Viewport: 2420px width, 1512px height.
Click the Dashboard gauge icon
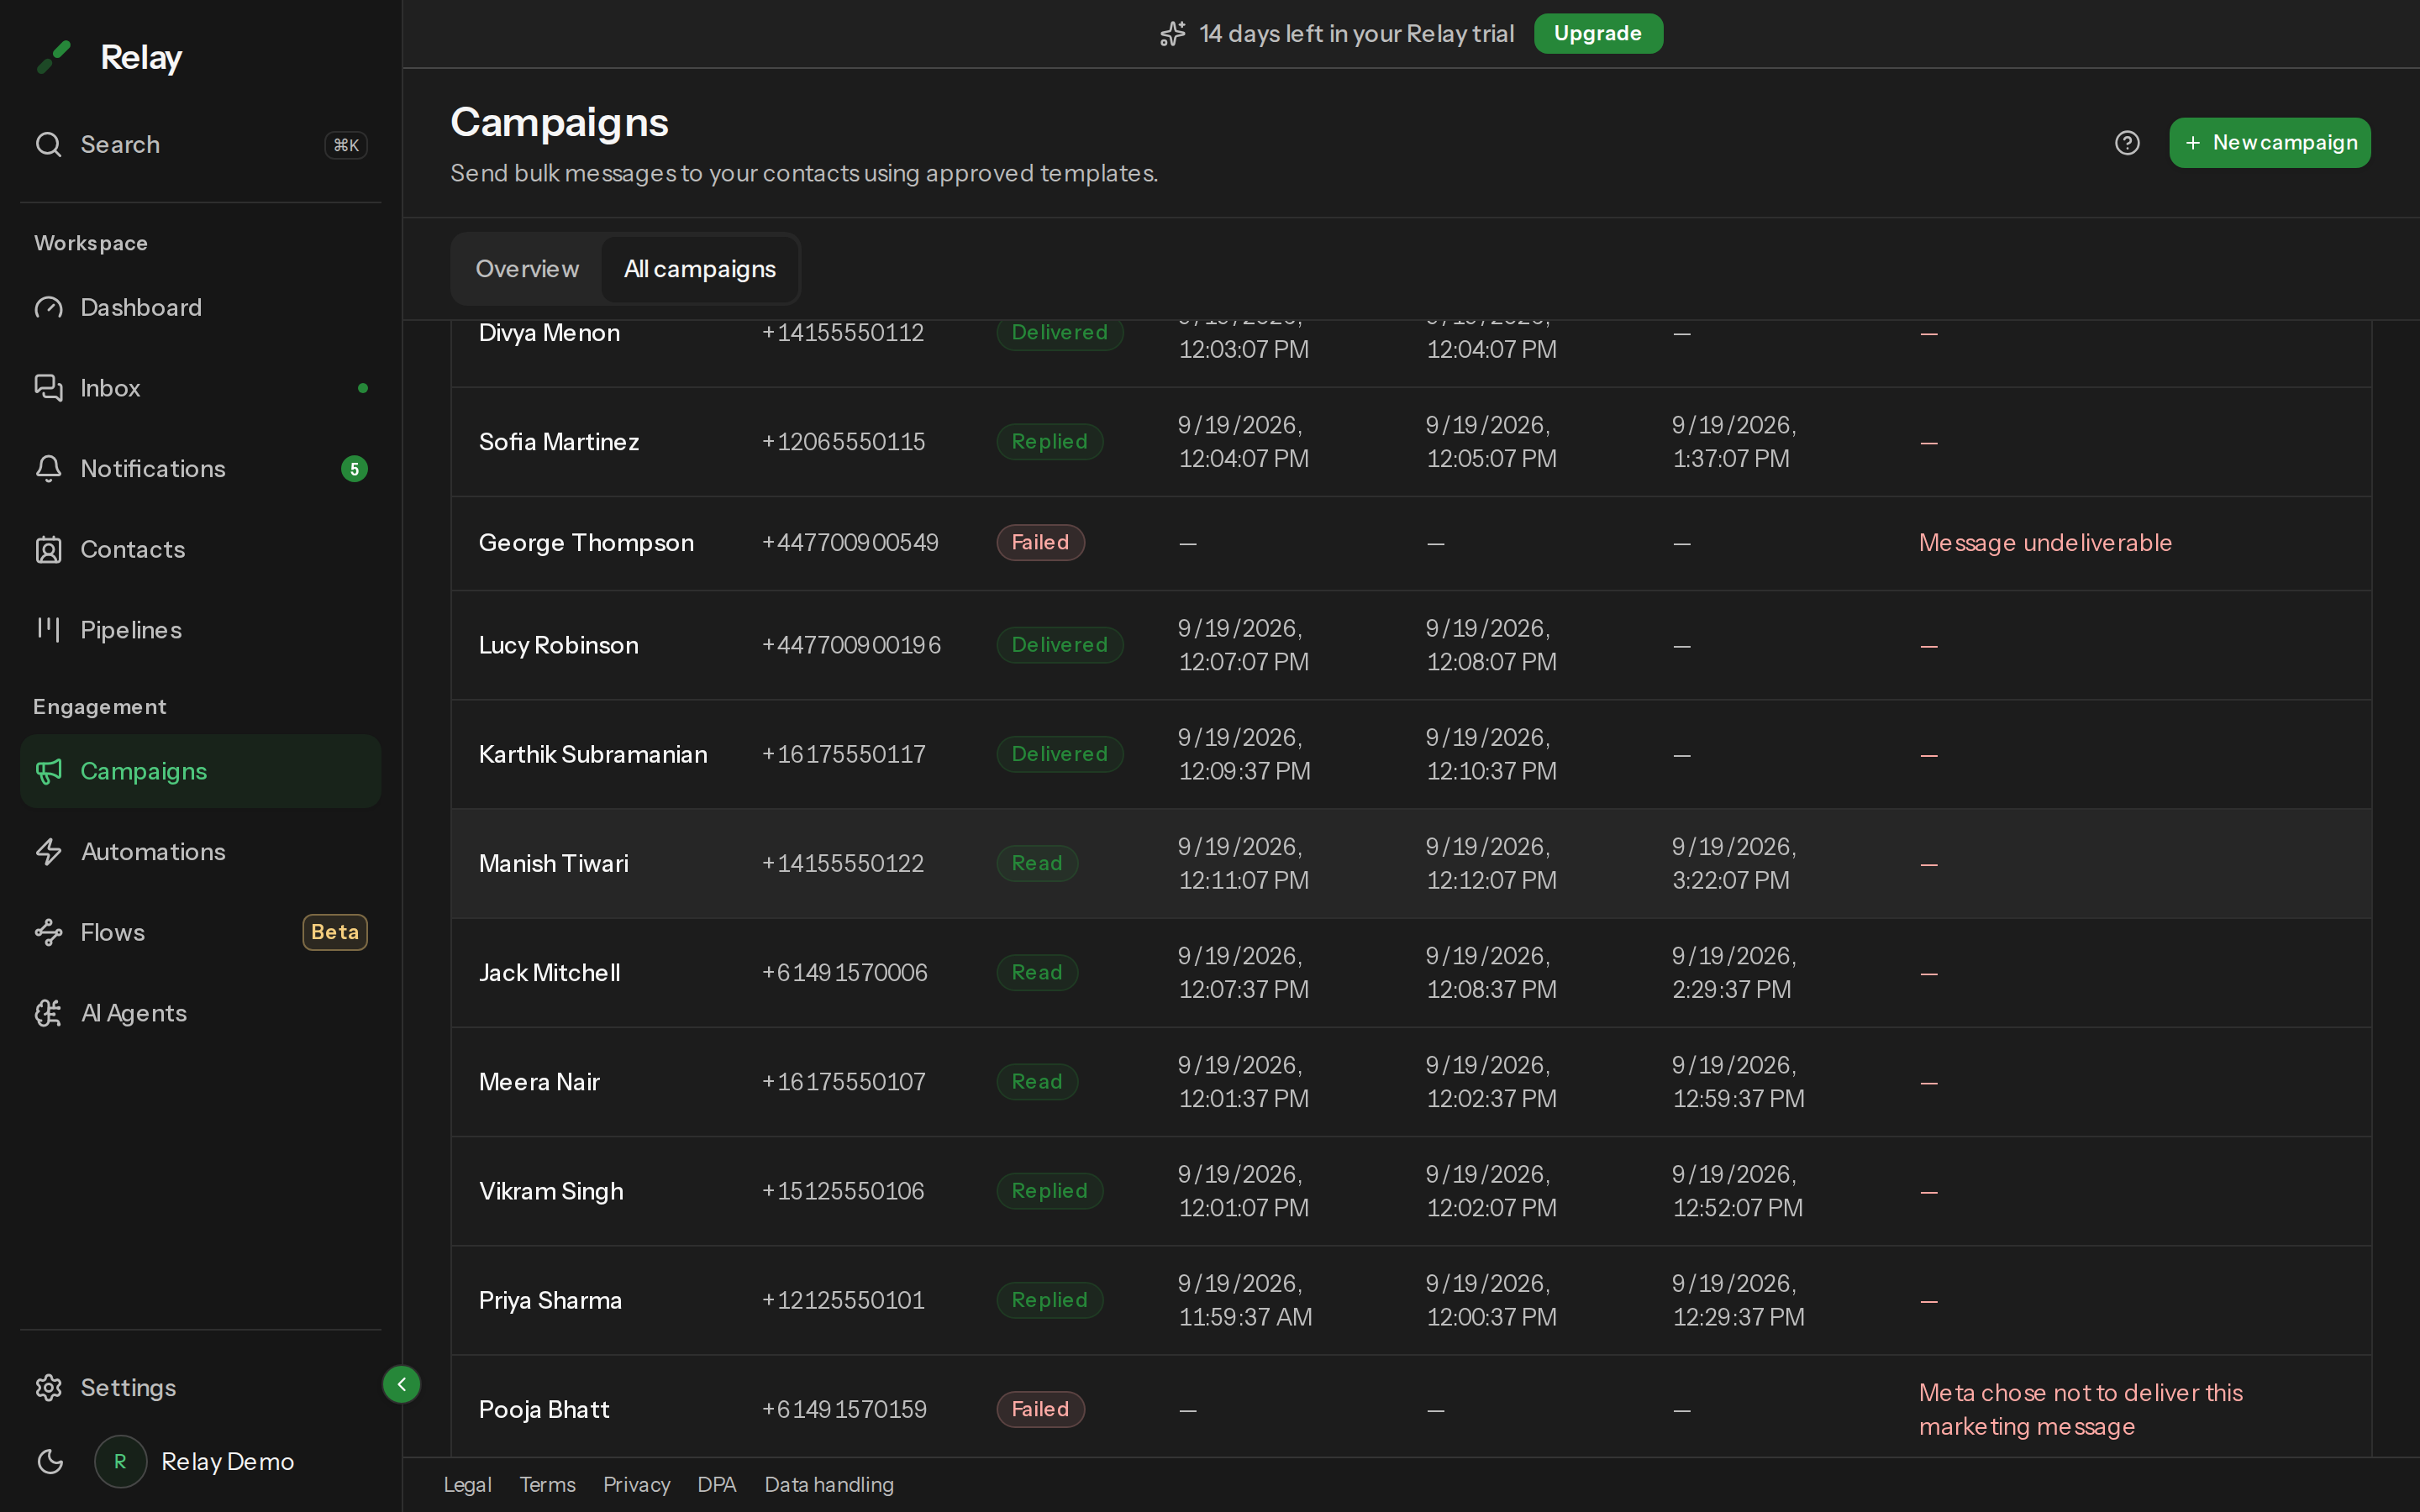coord(48,307)
